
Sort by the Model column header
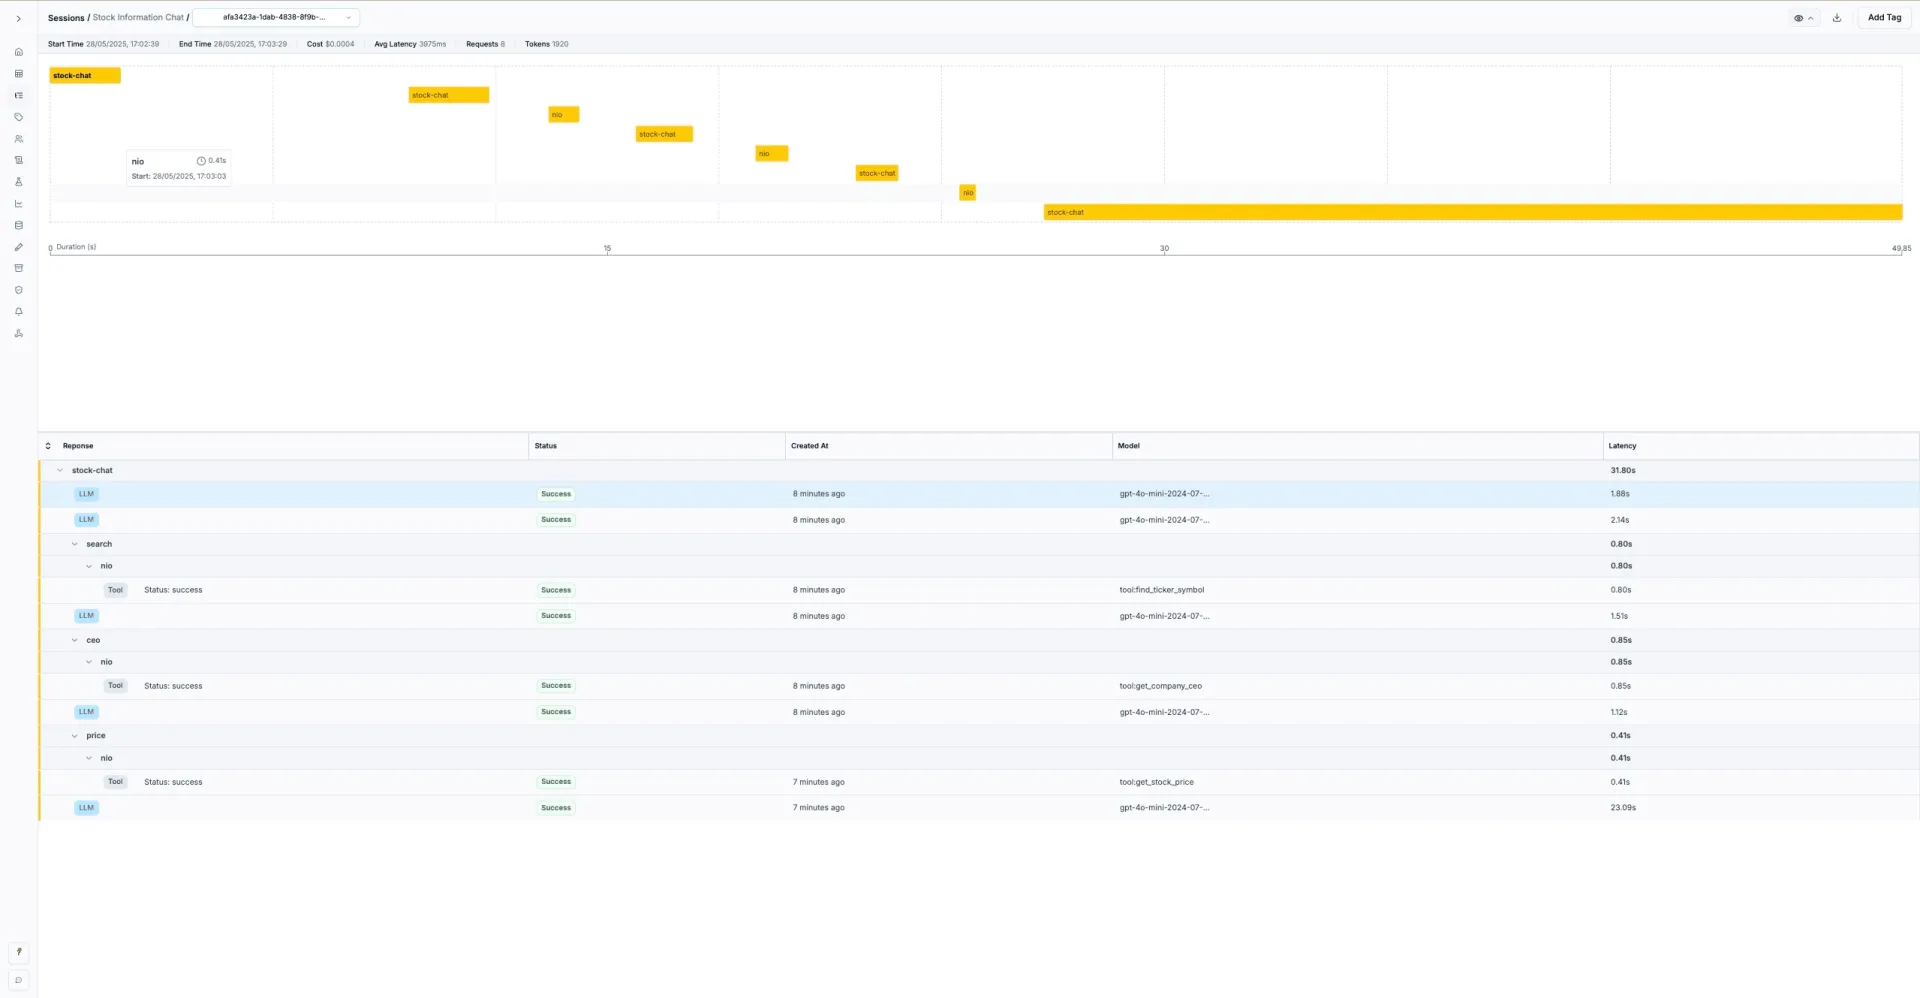point(1128,446)
